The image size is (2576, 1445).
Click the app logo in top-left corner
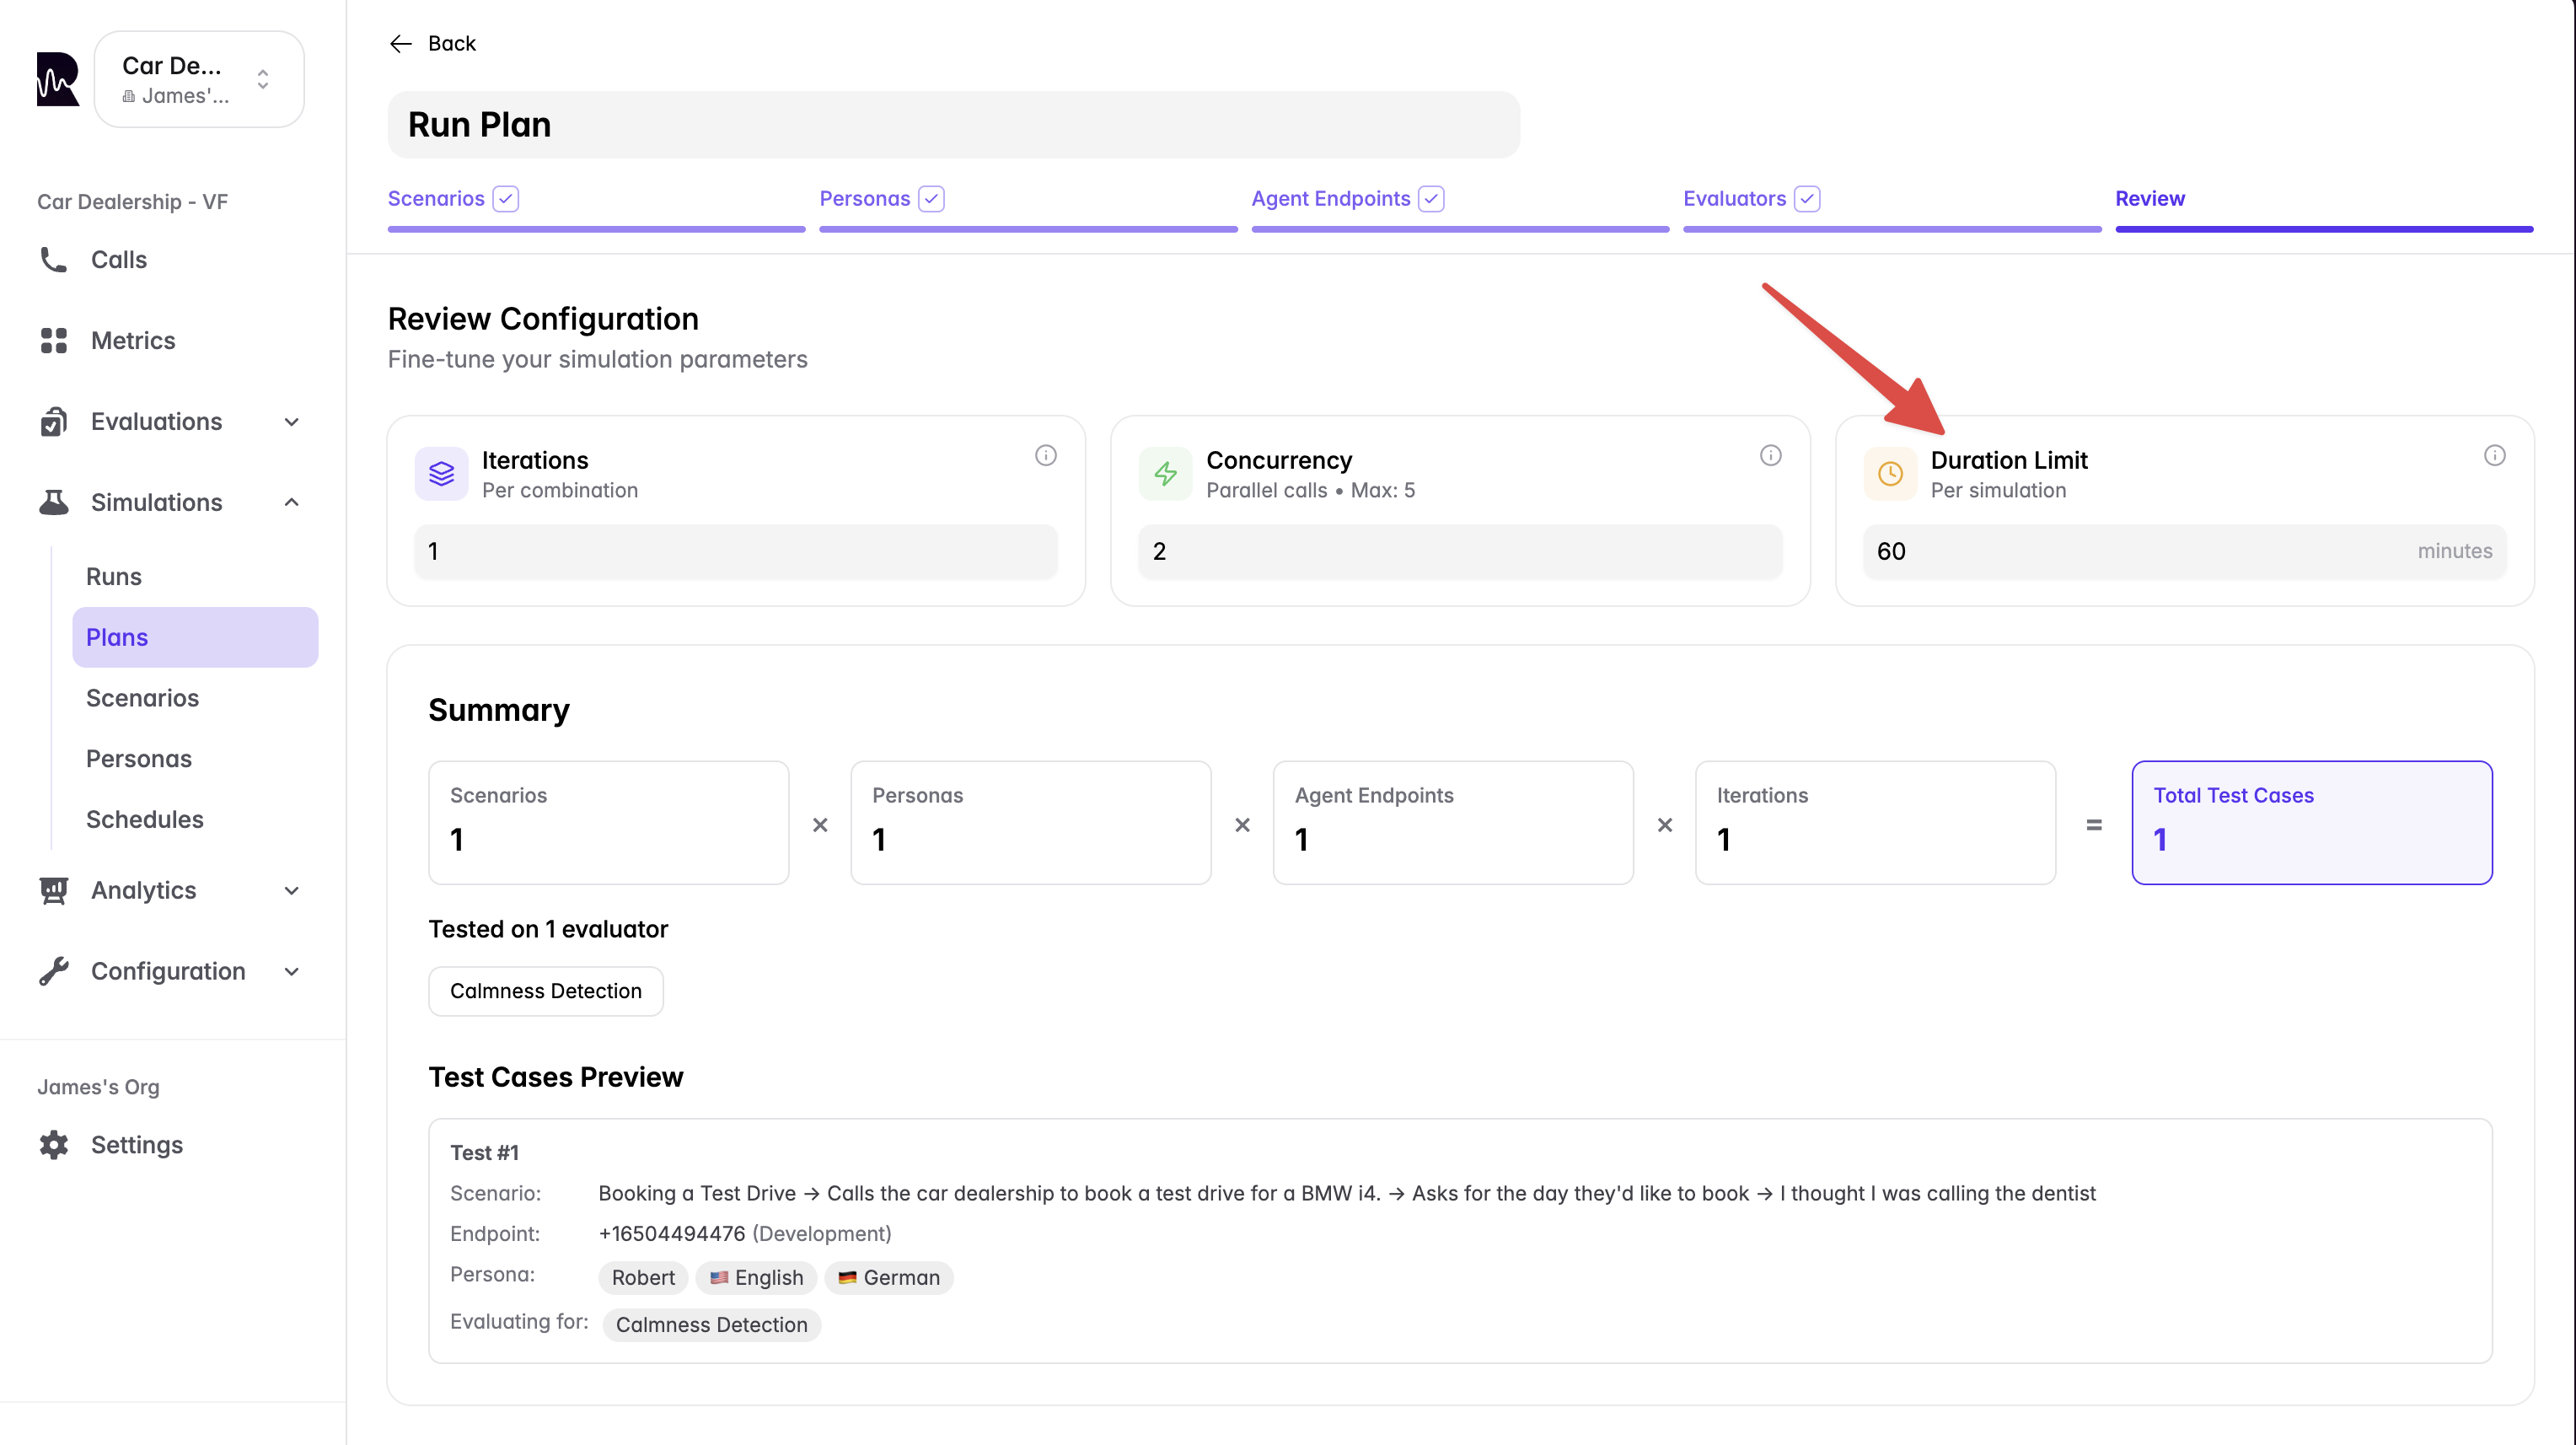[57, 79]
